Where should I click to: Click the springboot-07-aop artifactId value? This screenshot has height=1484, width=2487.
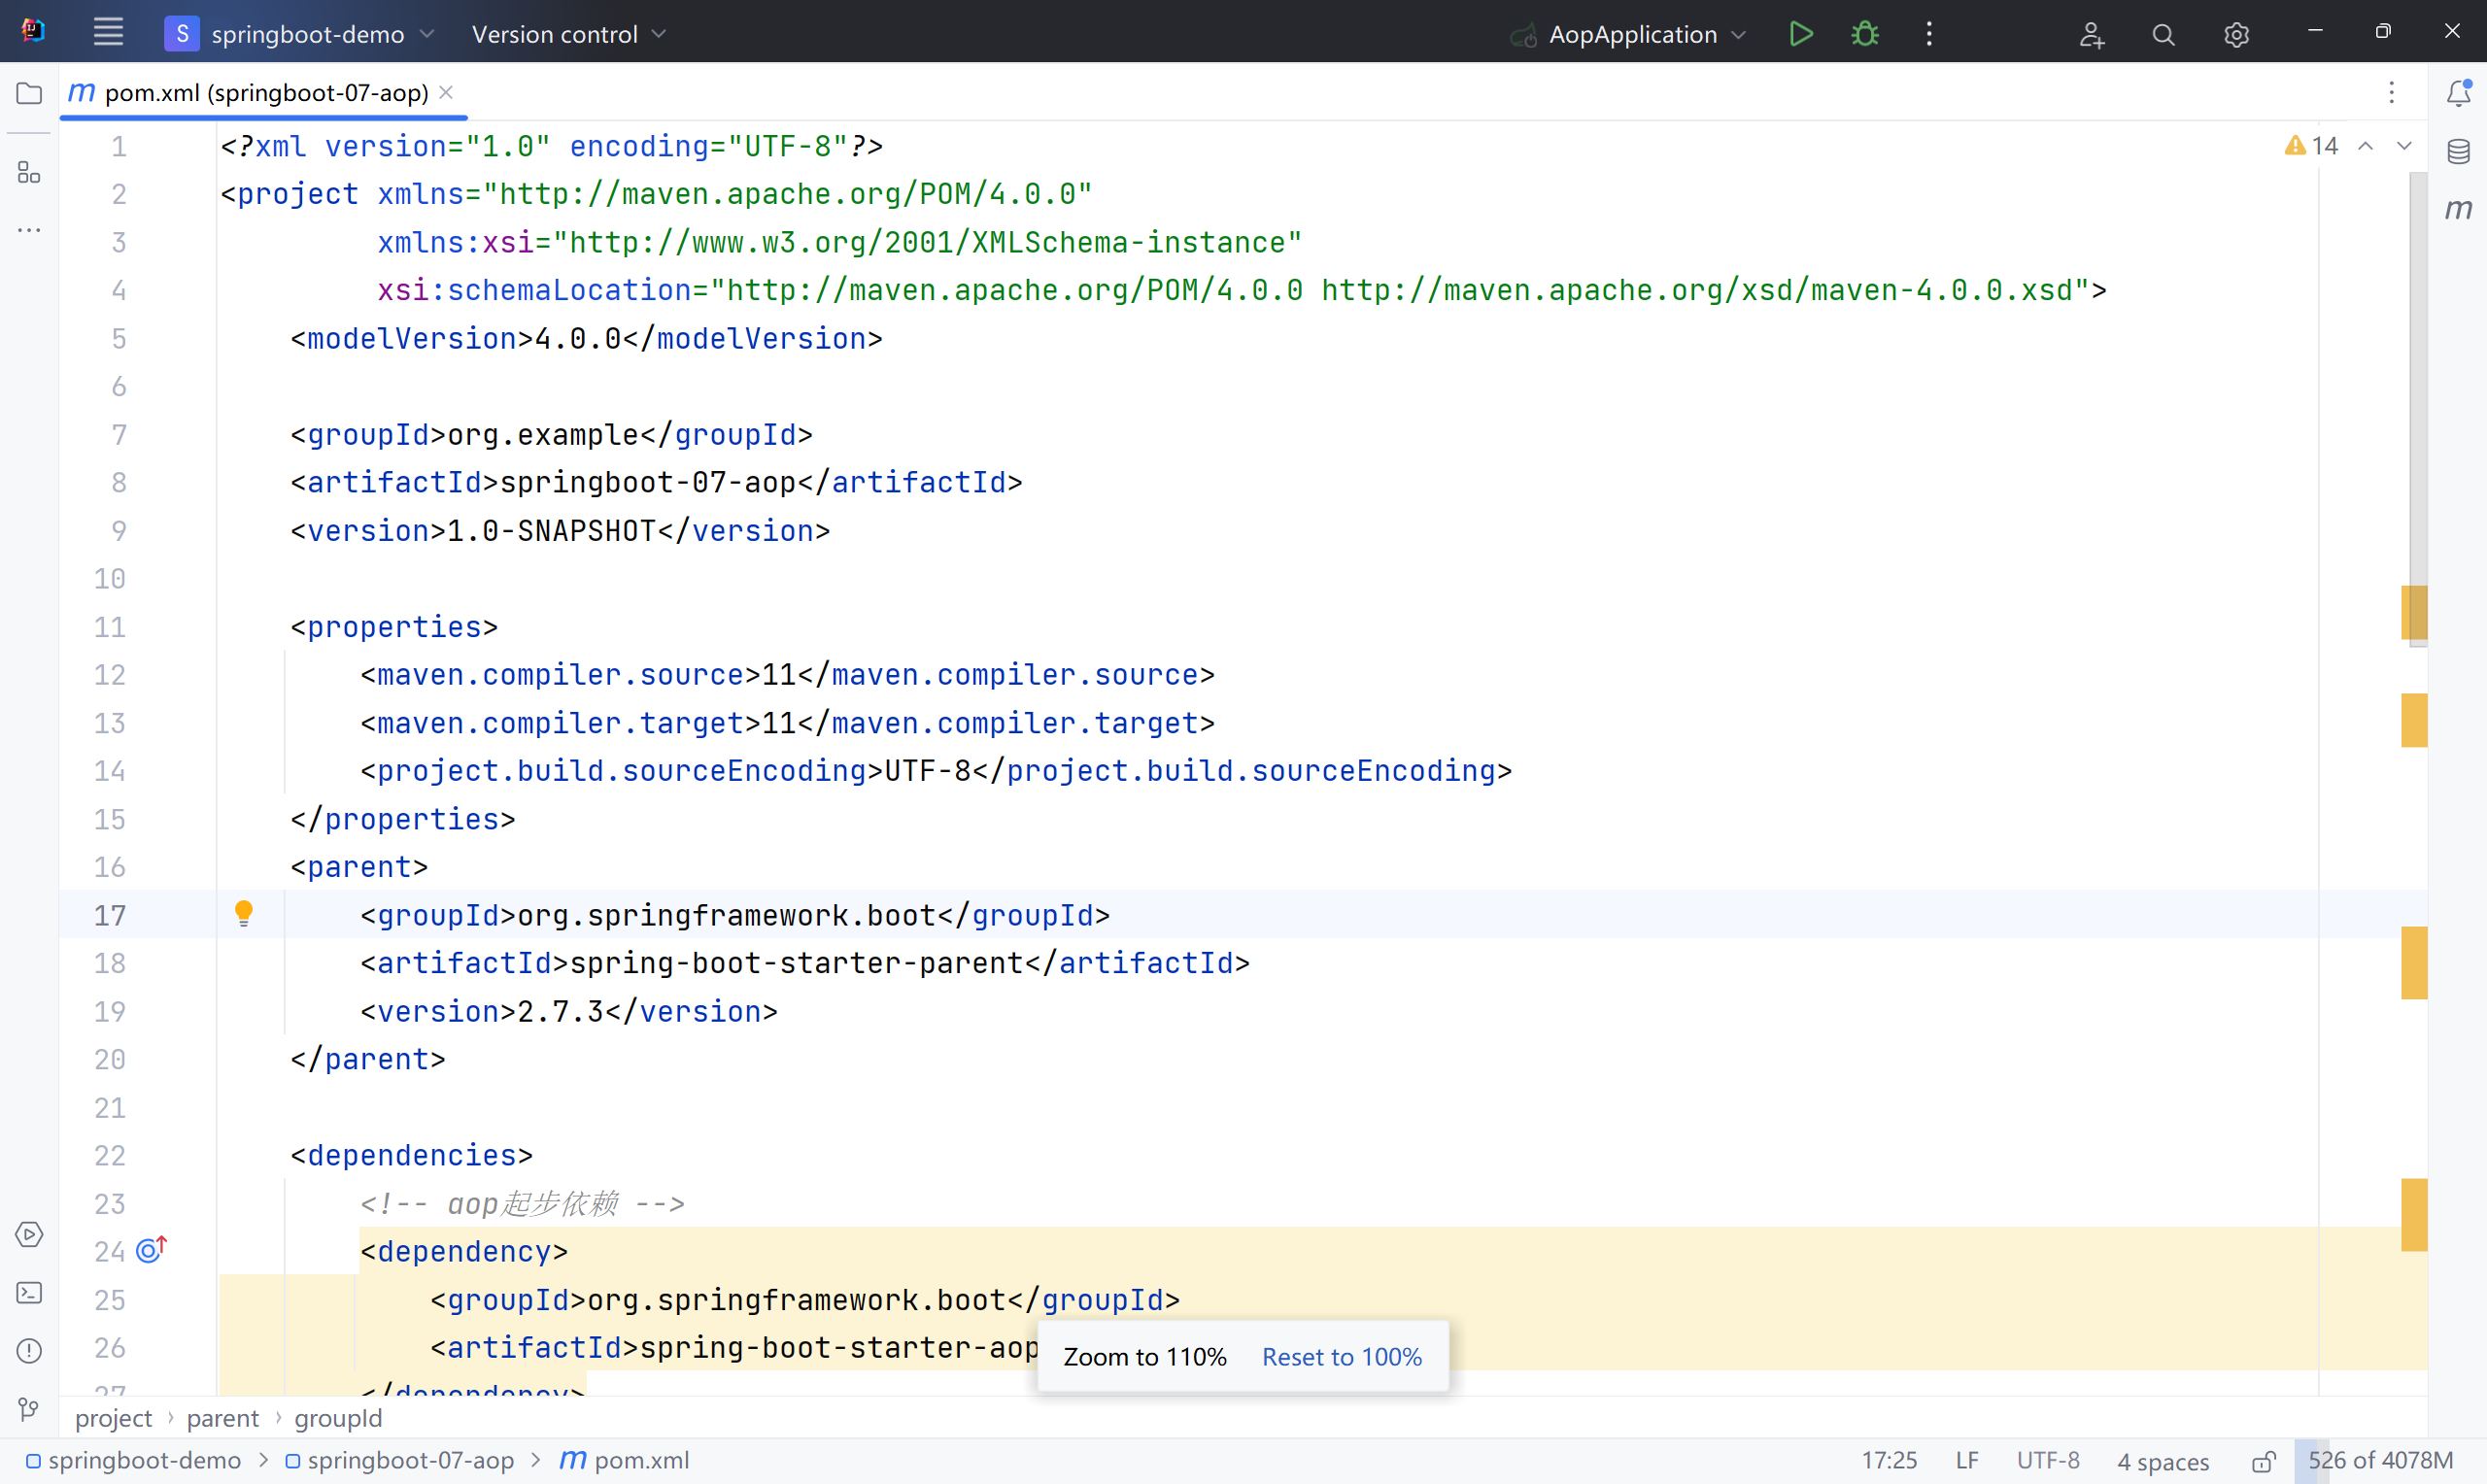pos(648,482)
